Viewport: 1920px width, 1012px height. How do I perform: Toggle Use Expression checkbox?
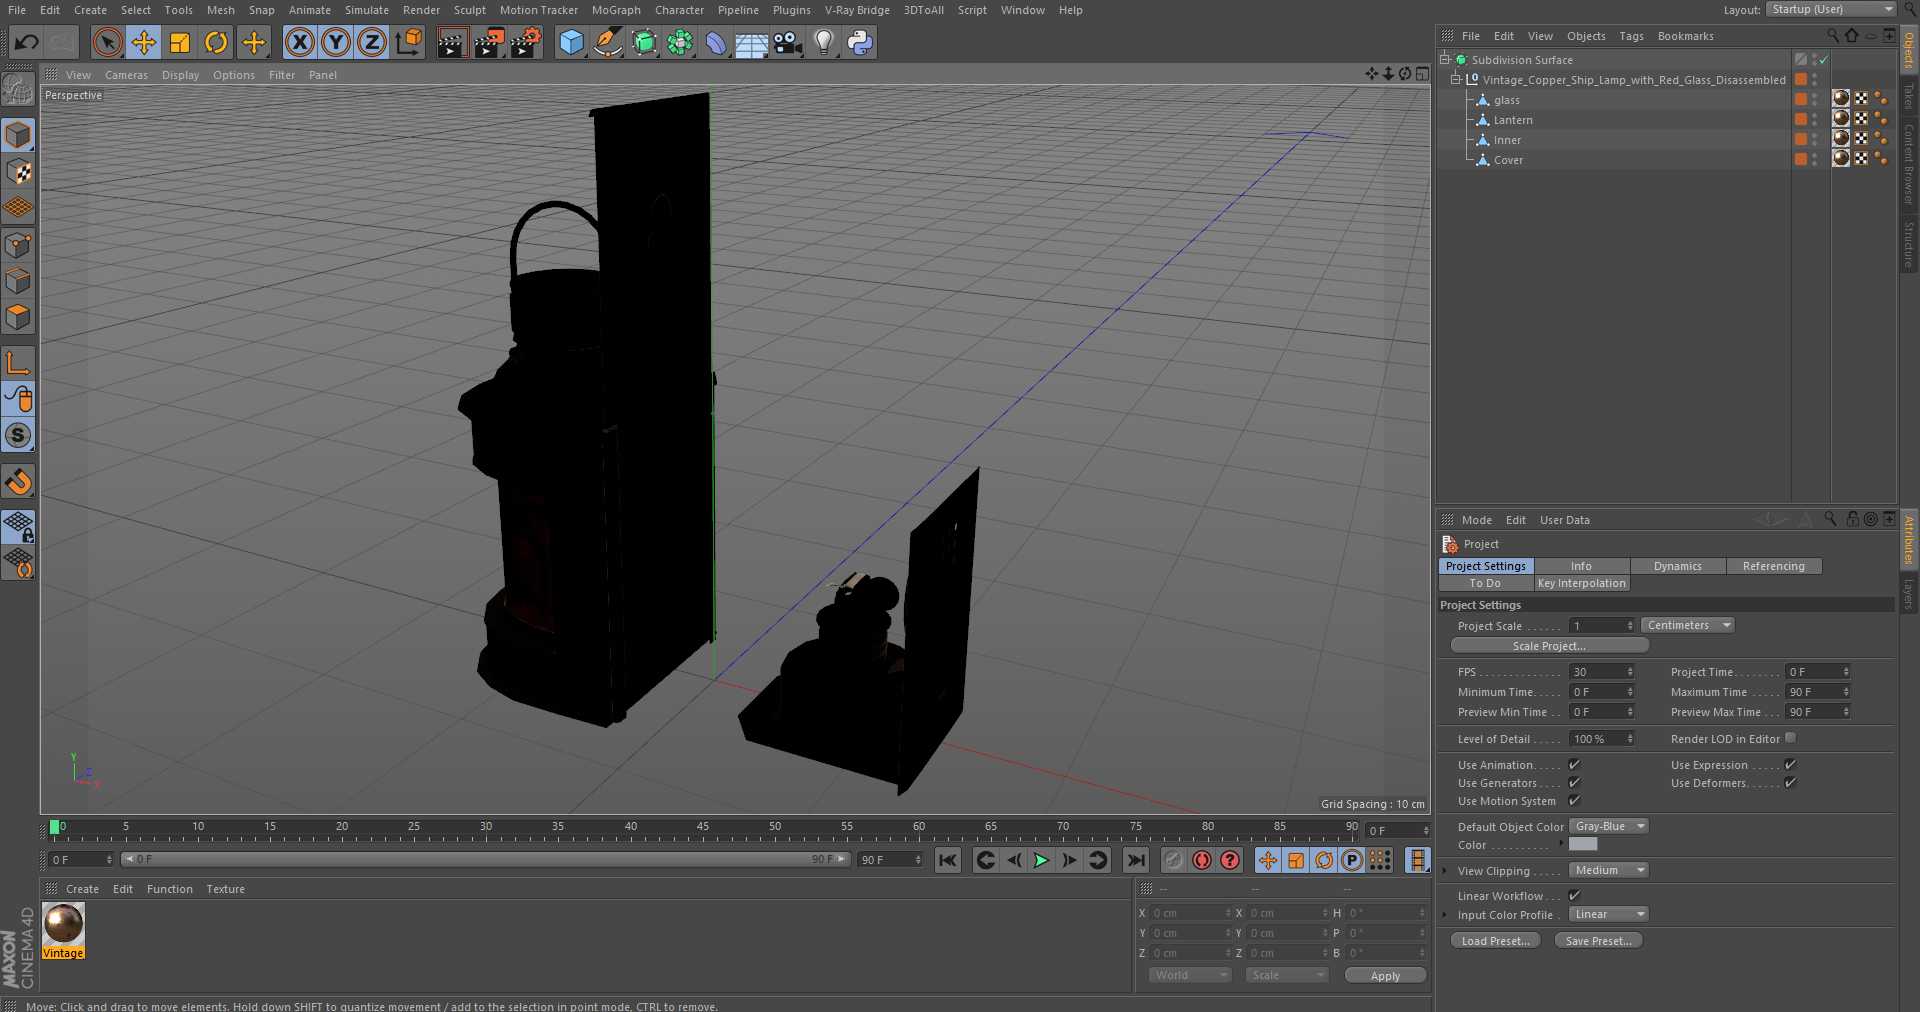(x=1790, y=764)
